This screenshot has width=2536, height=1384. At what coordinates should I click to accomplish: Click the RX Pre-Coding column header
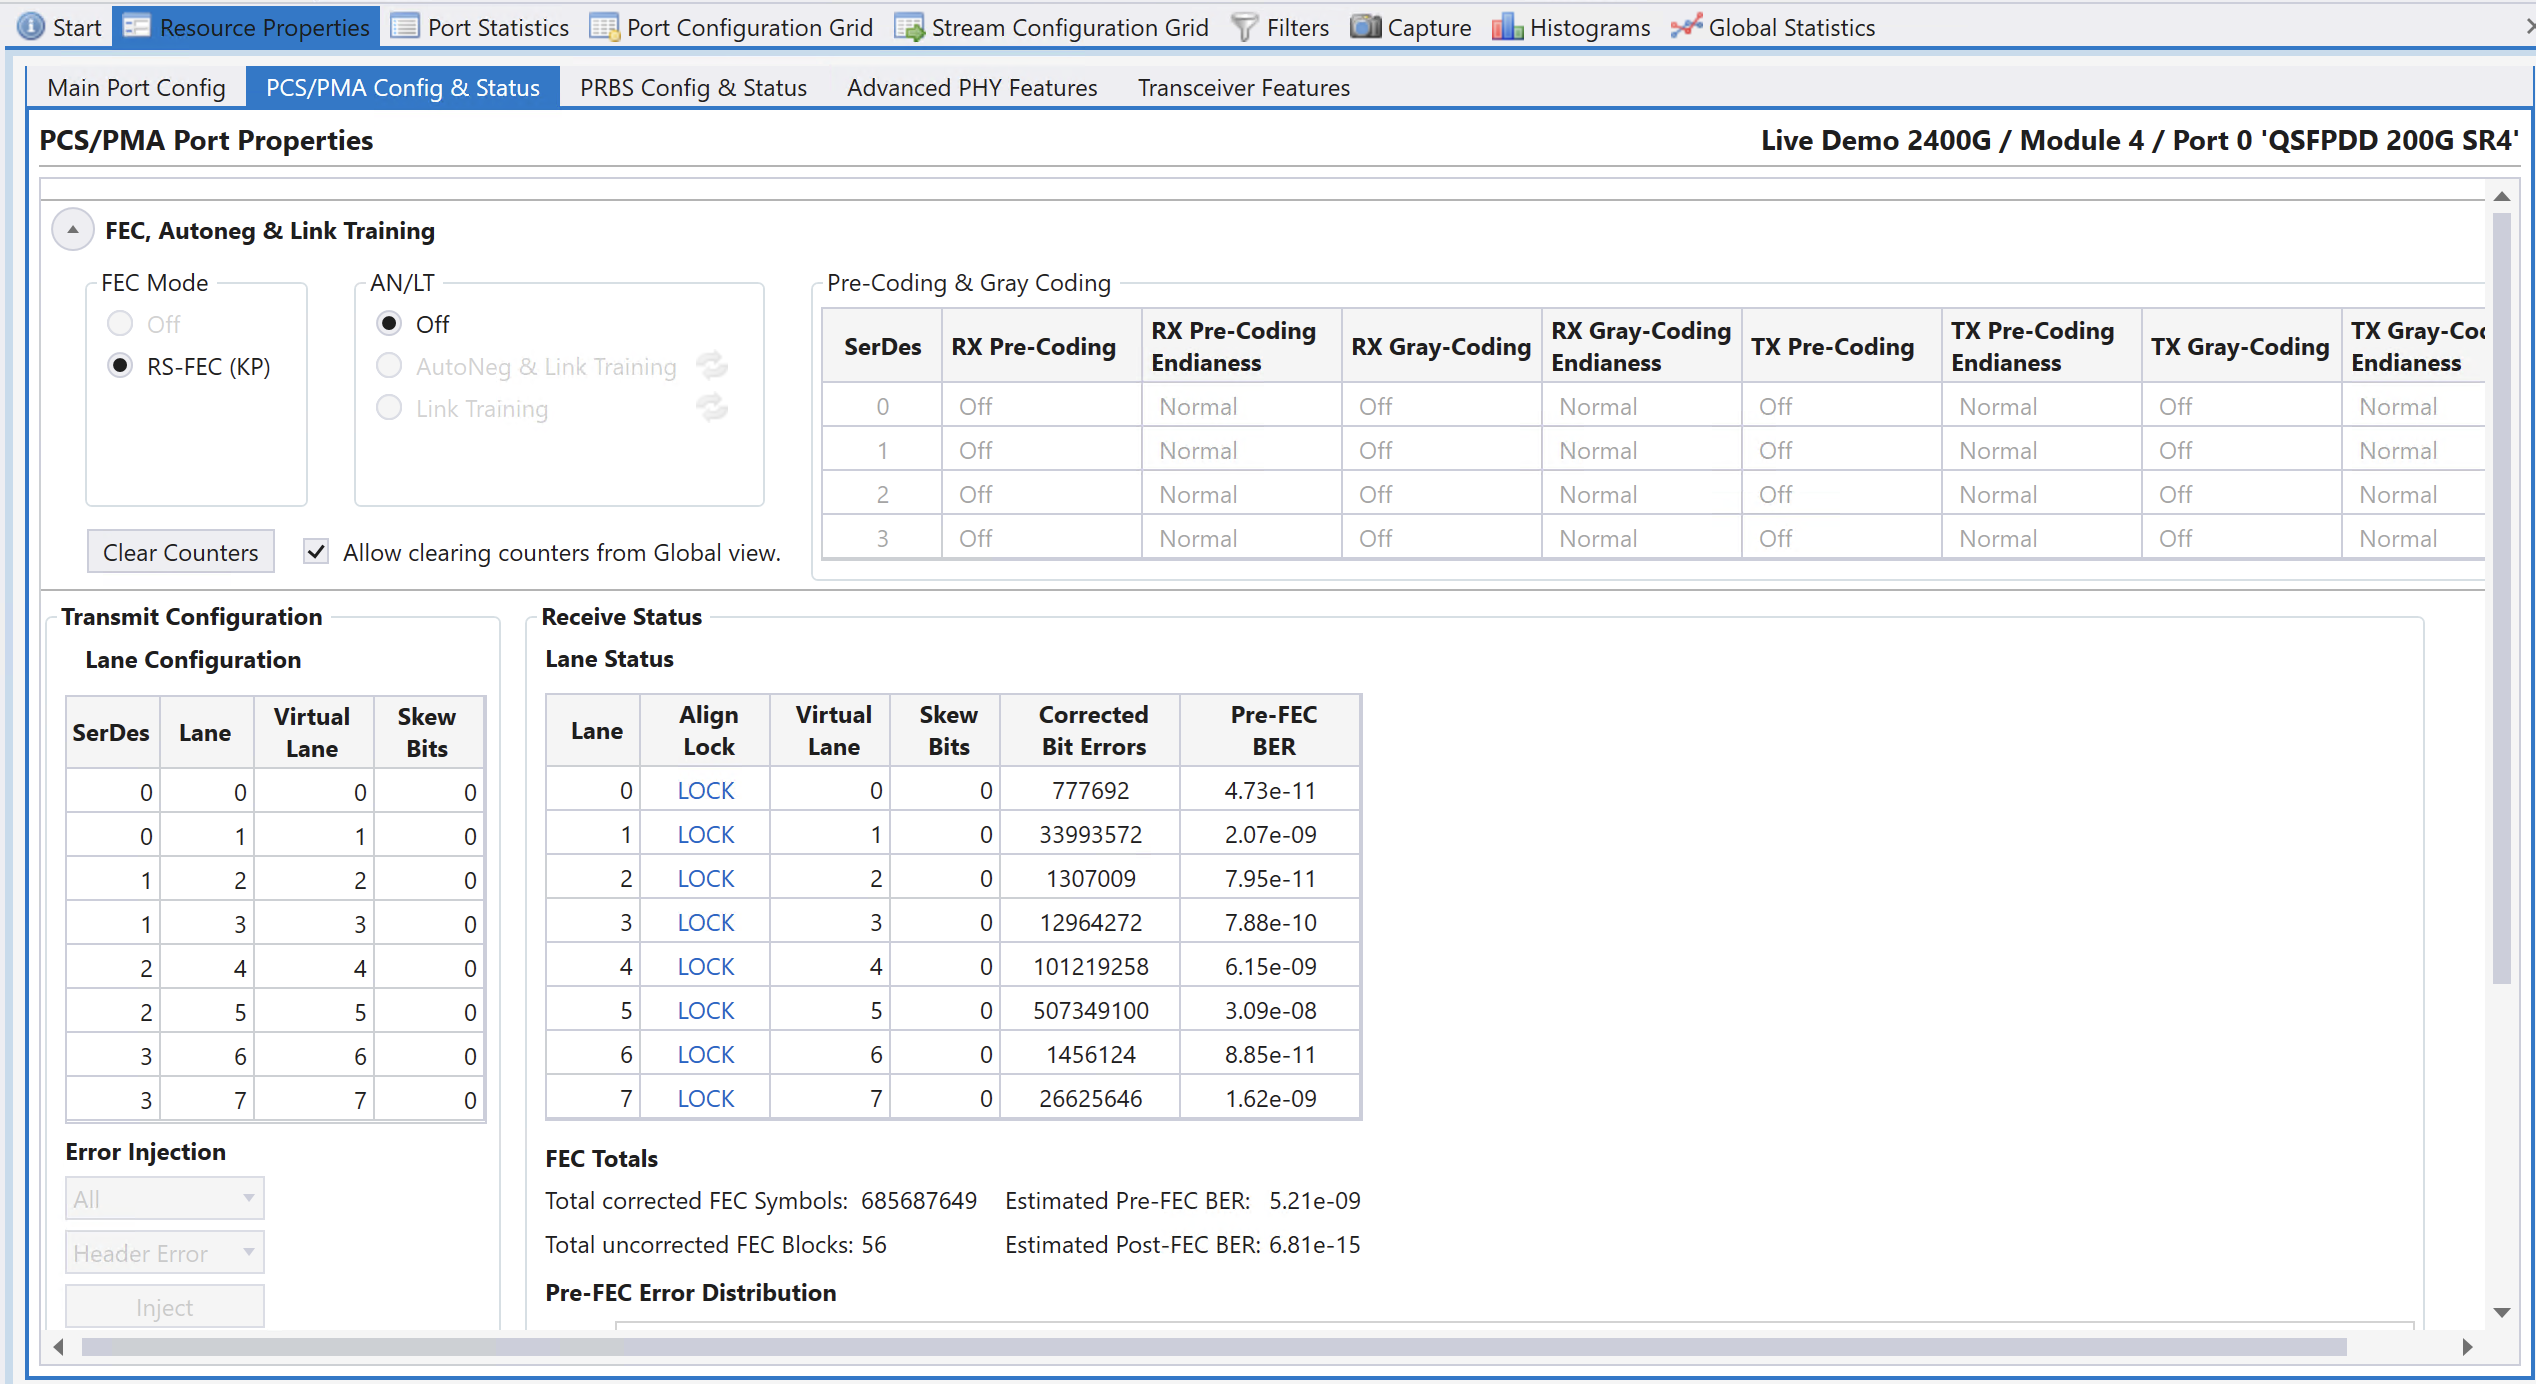[x=1041, y=346]
